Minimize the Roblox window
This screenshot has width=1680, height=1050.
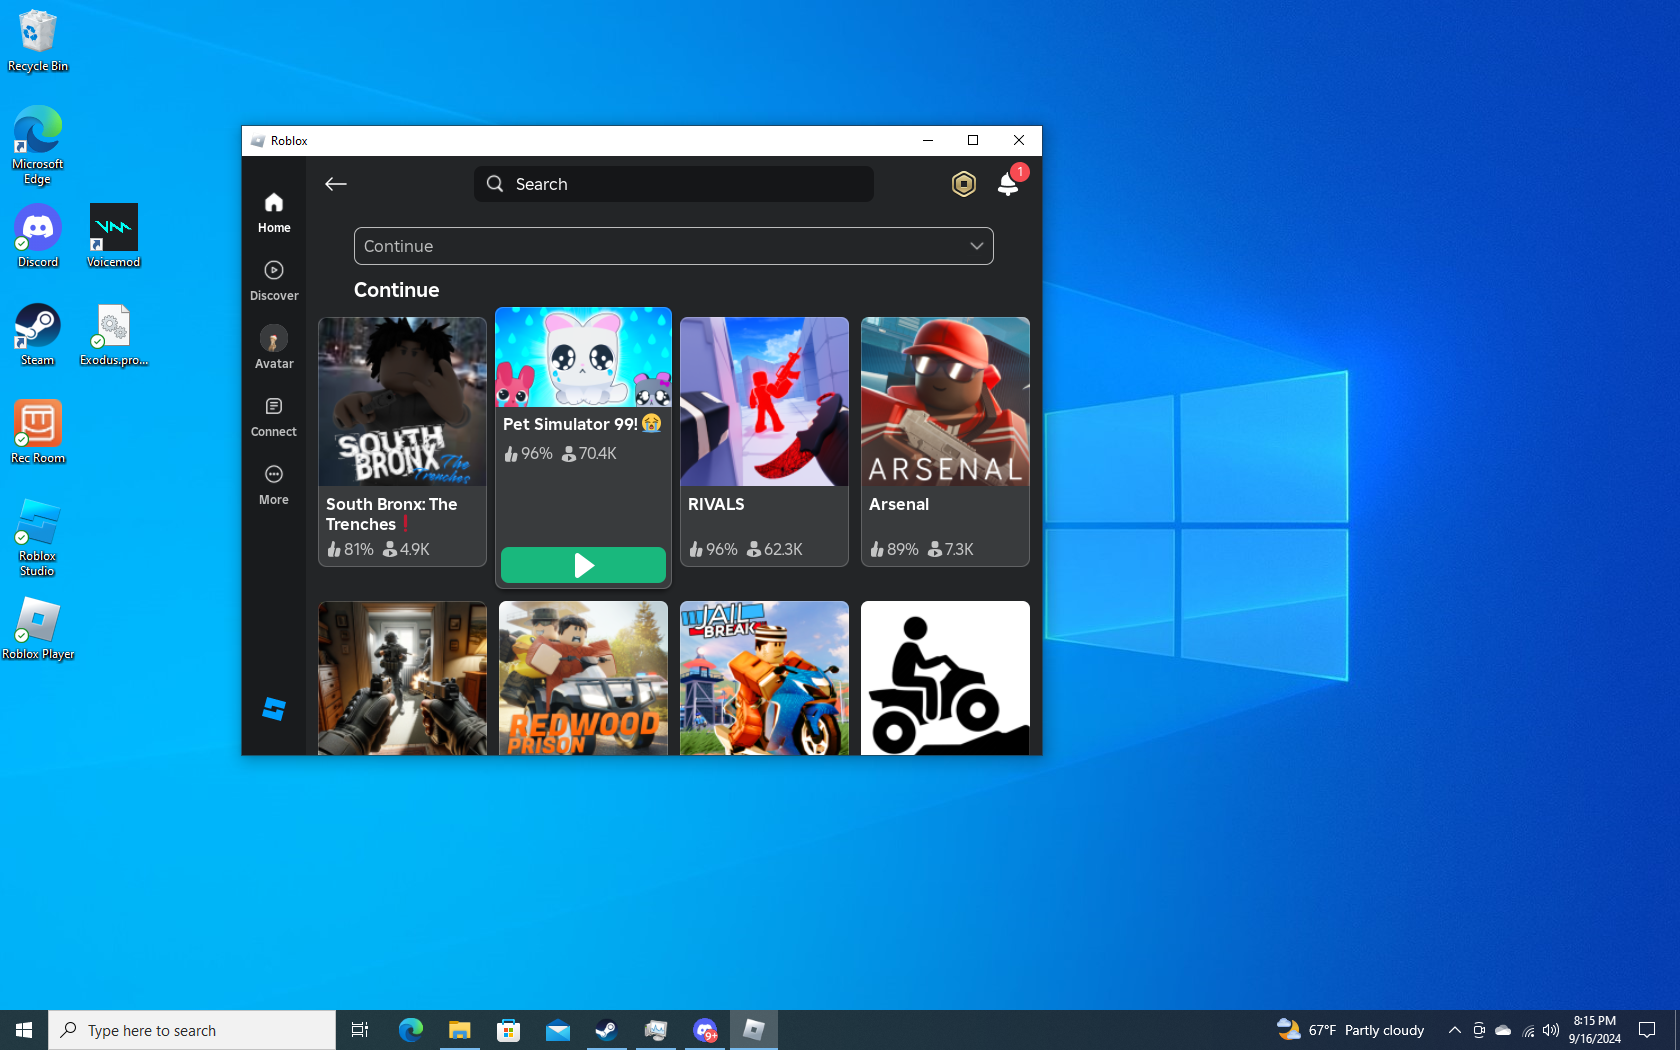coord(928,140)
